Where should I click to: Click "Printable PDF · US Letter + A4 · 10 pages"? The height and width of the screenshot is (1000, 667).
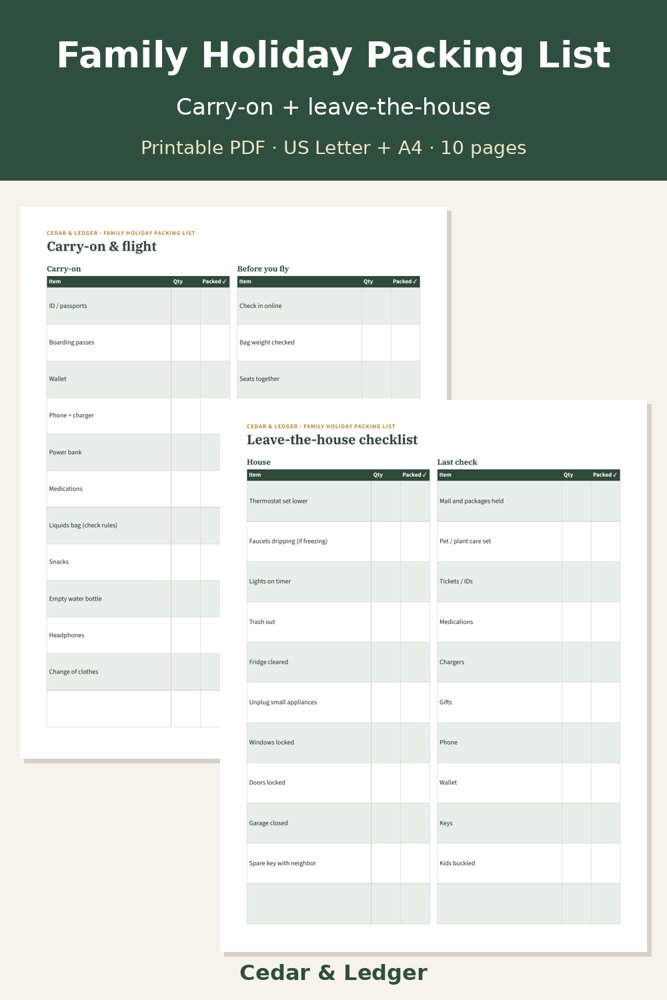click(334, 148)
